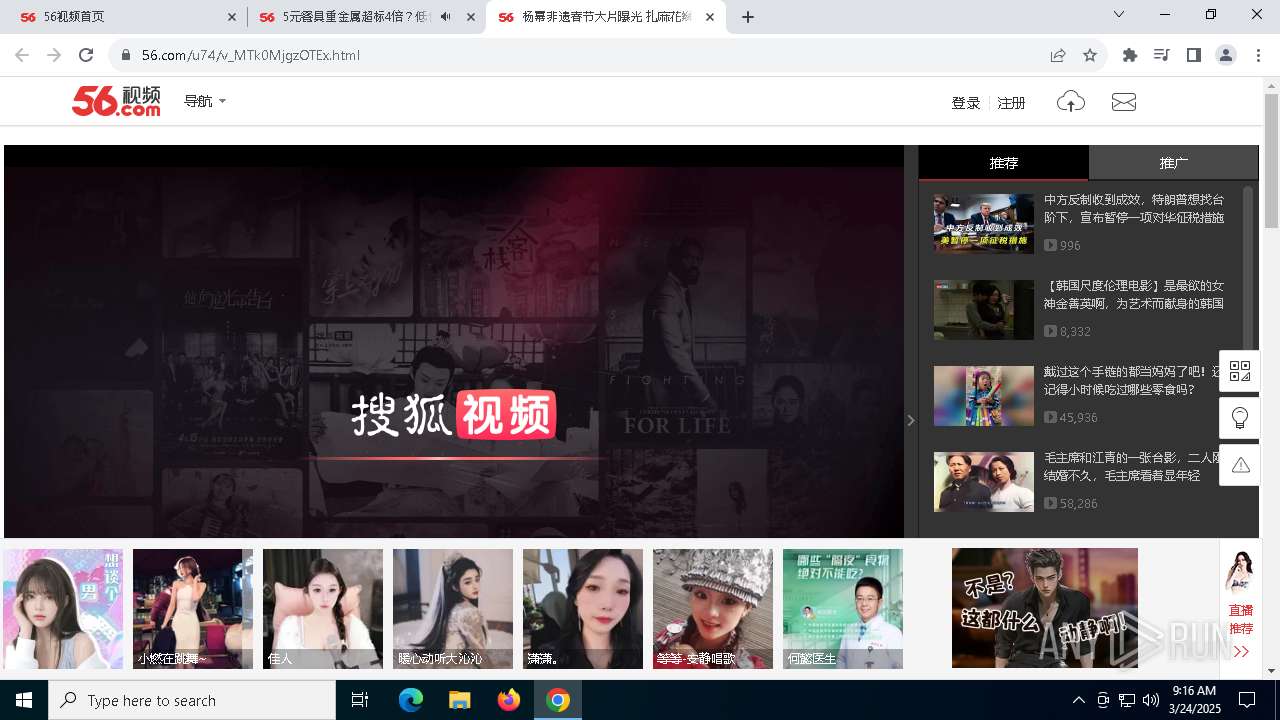Image resolution: width=1280 pixels, height=720 pixels.
Task: Open Chrome extensions puzzle icon
Action: (1130, 55)
